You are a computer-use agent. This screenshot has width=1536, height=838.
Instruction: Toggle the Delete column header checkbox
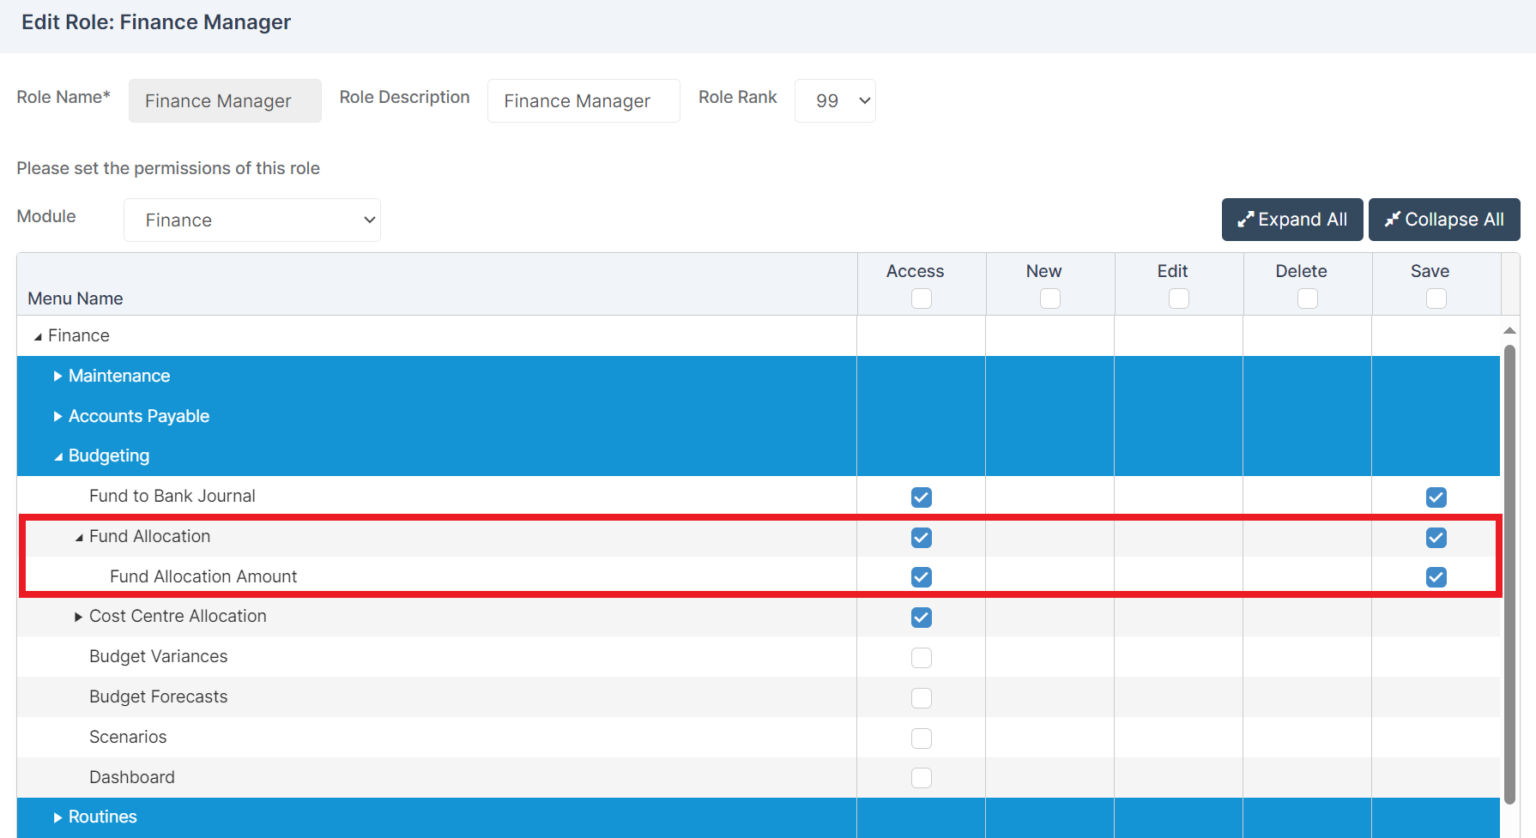coord(1307,299)
